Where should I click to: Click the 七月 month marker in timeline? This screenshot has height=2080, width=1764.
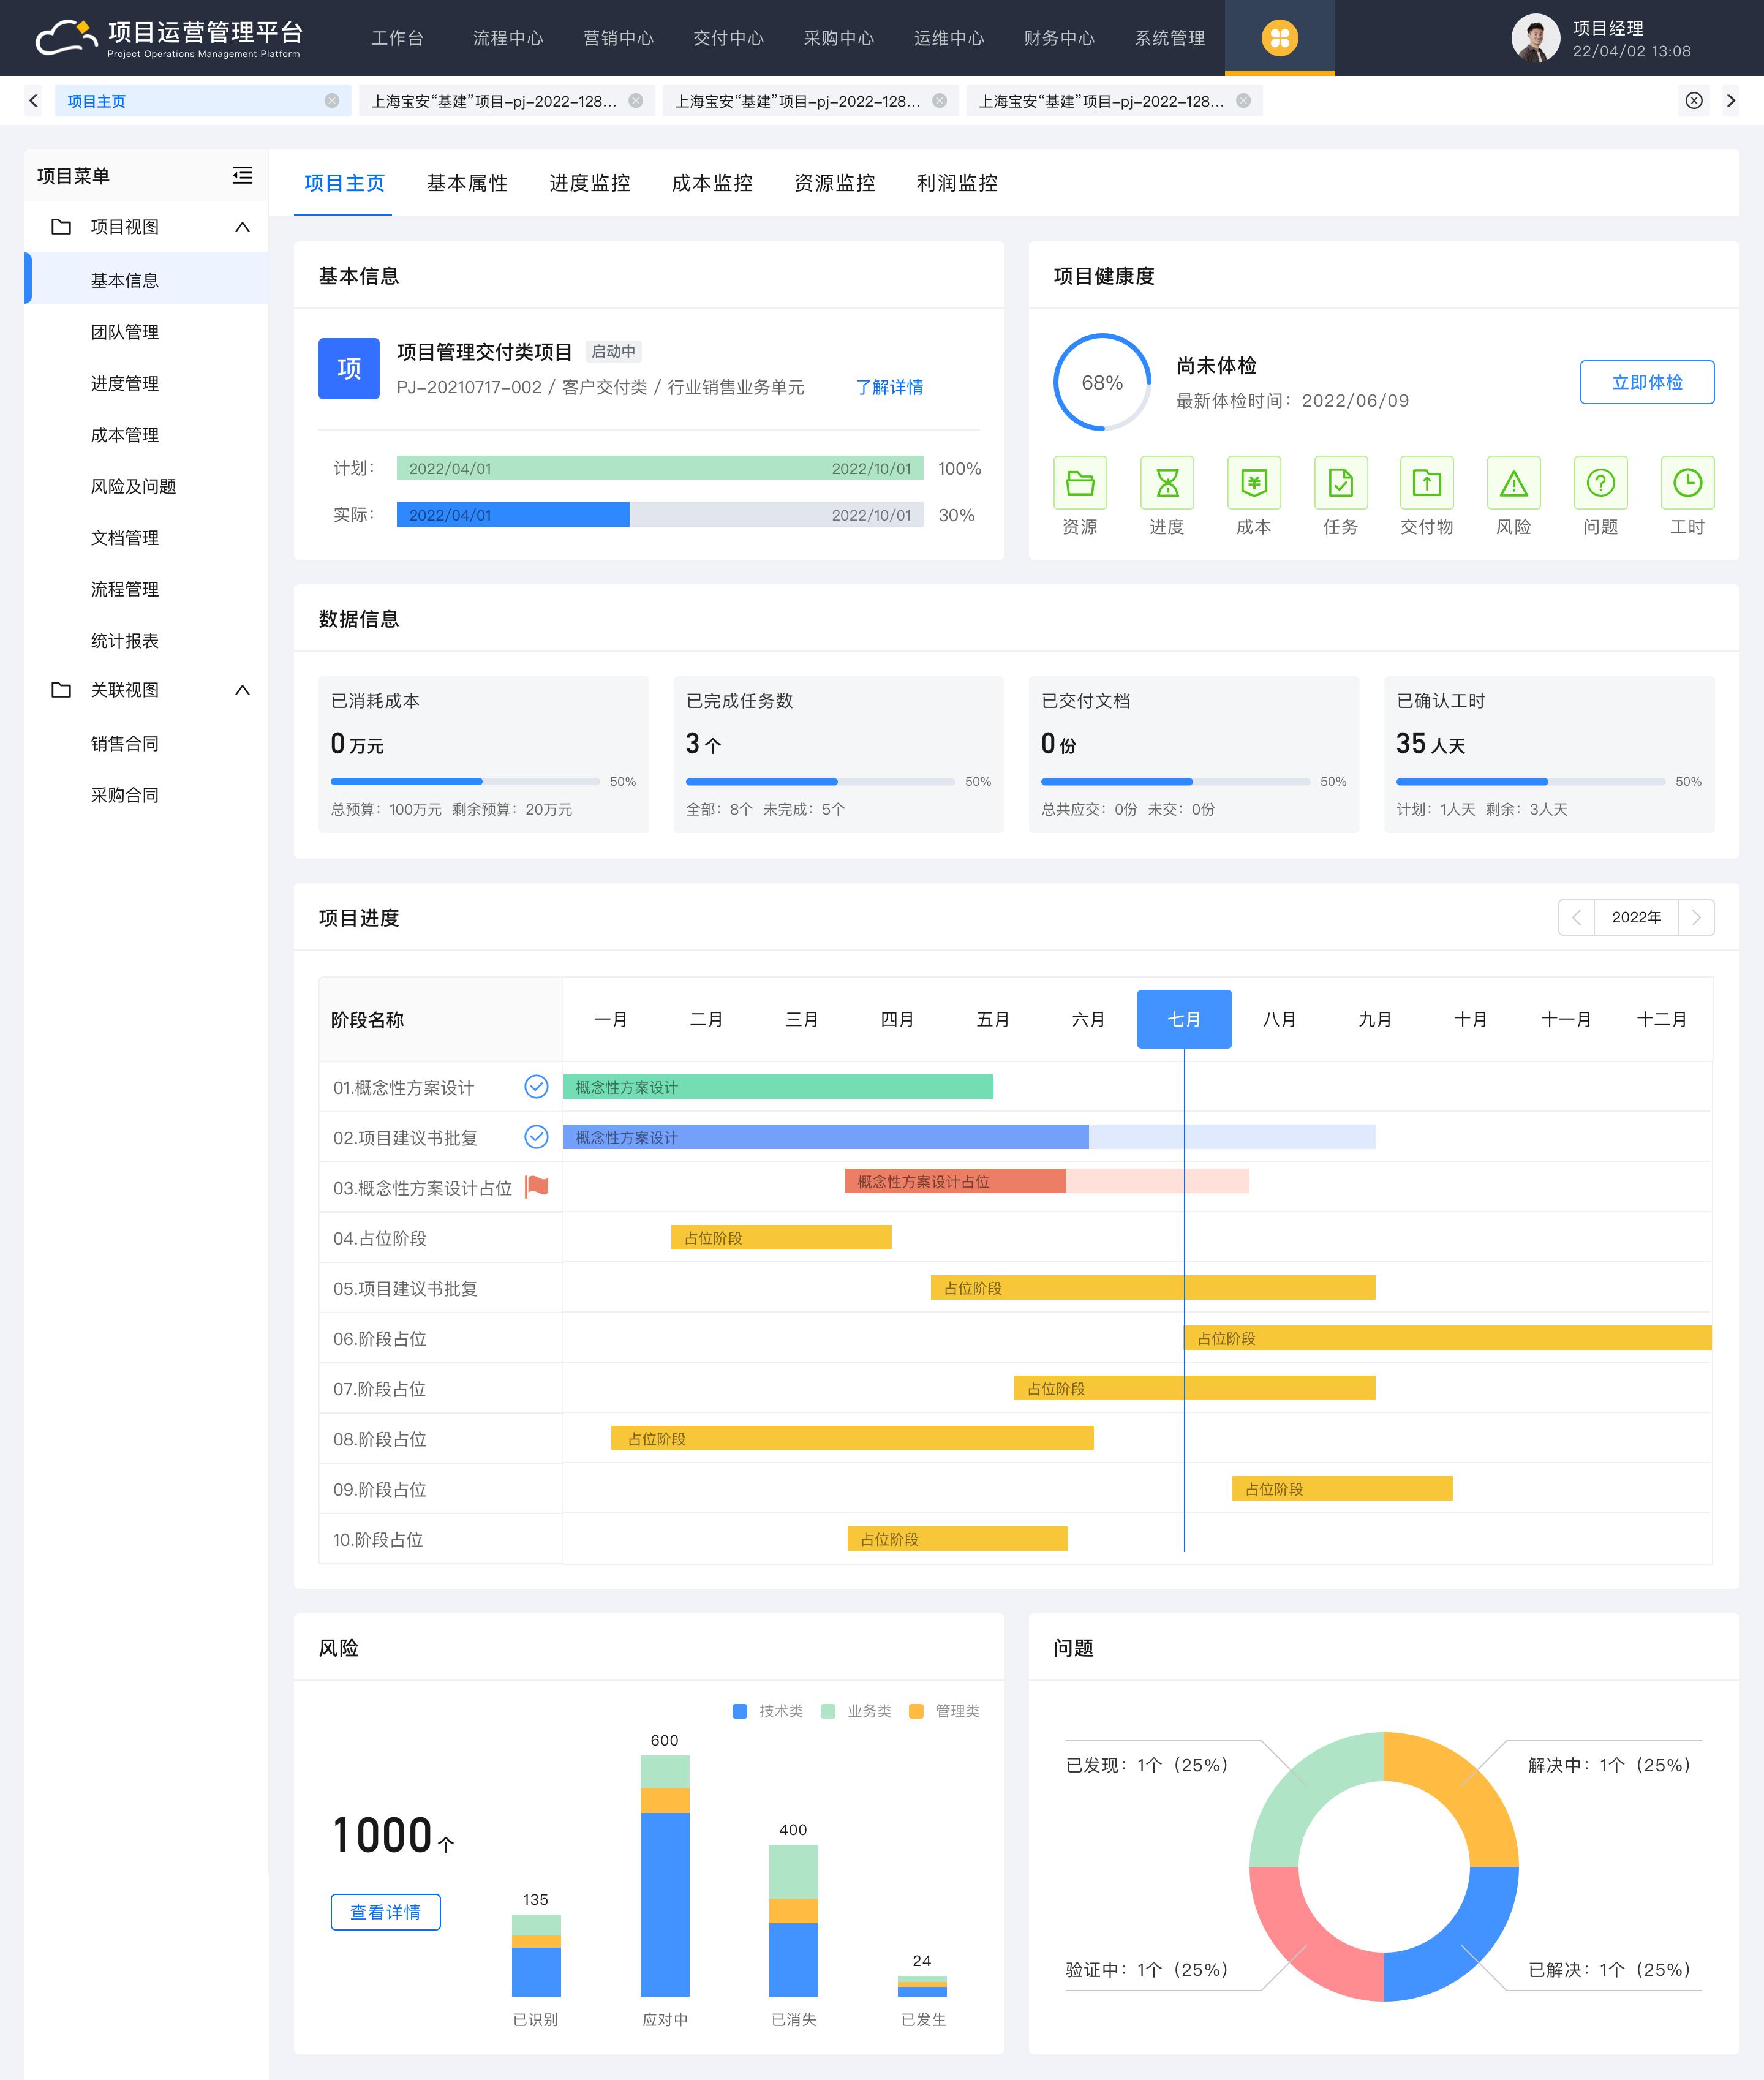1184,1019
